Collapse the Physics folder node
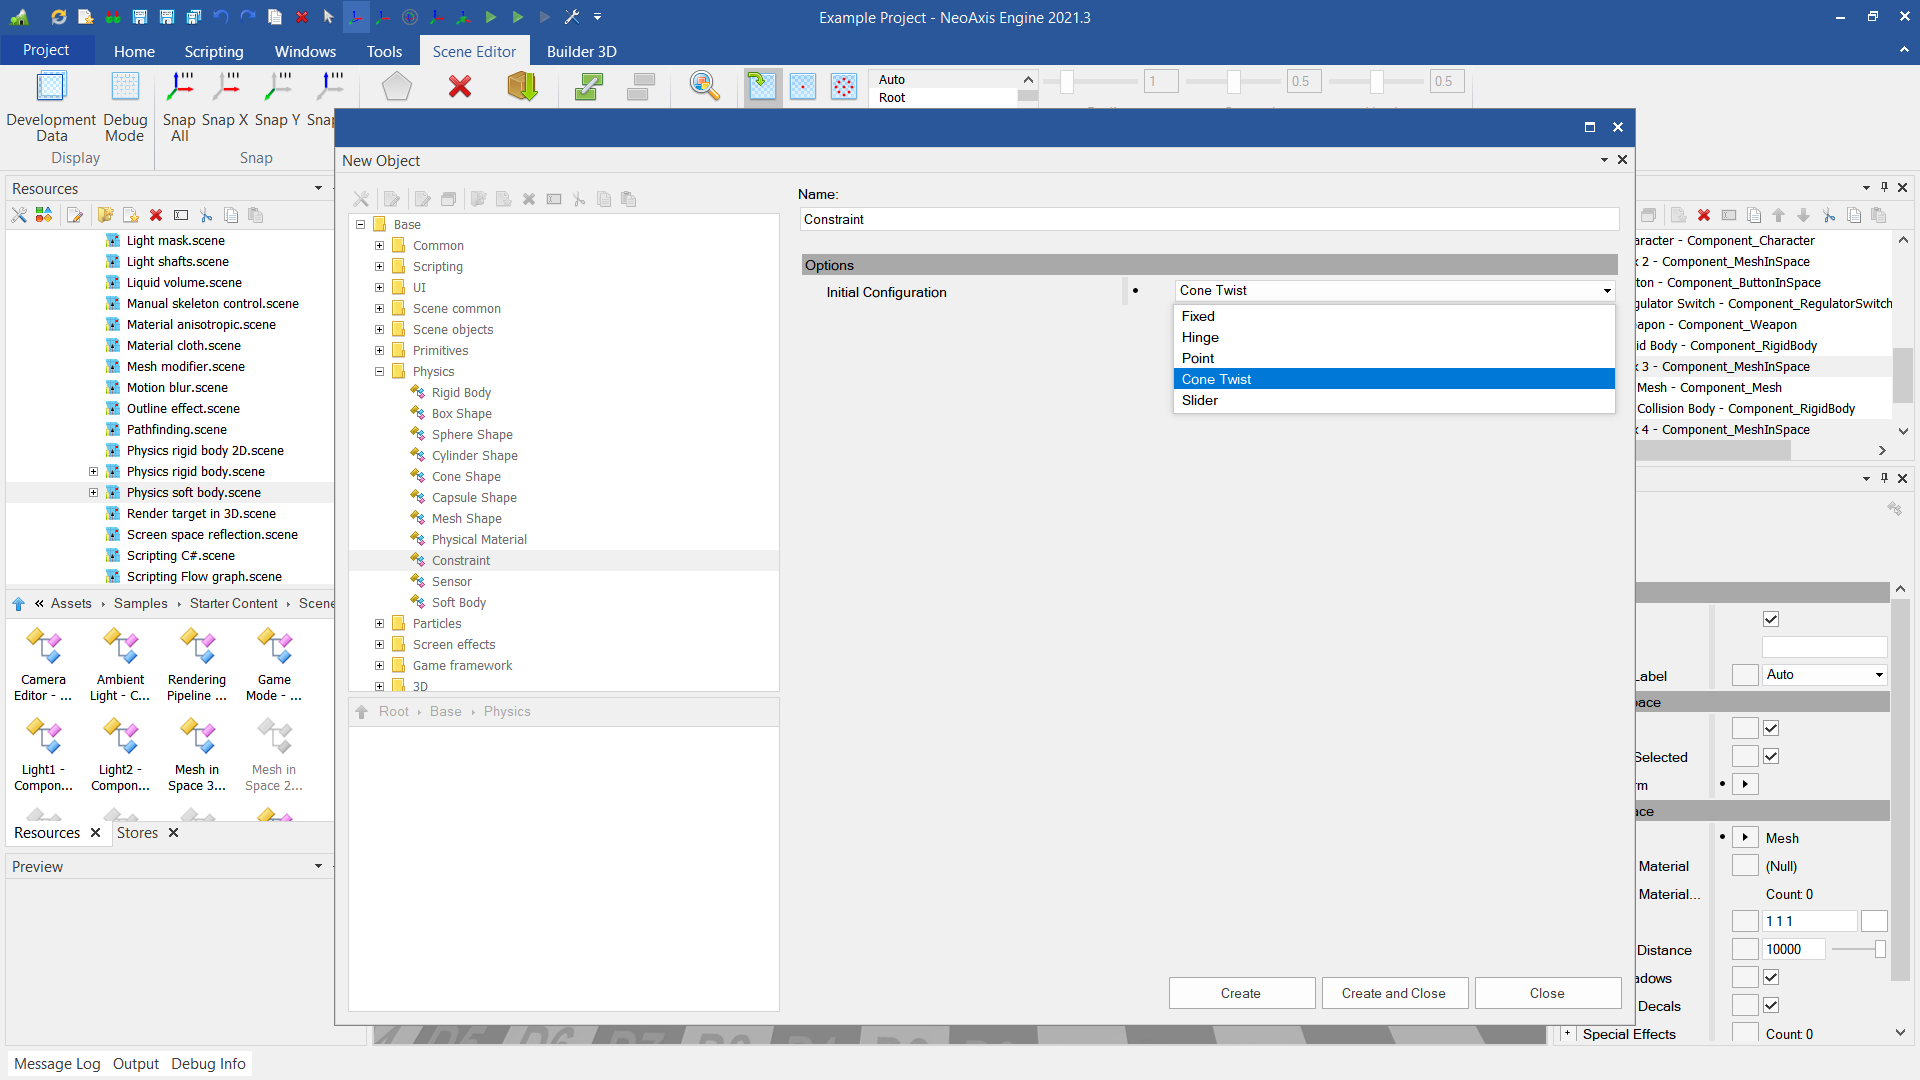 (x=379, y=371)
